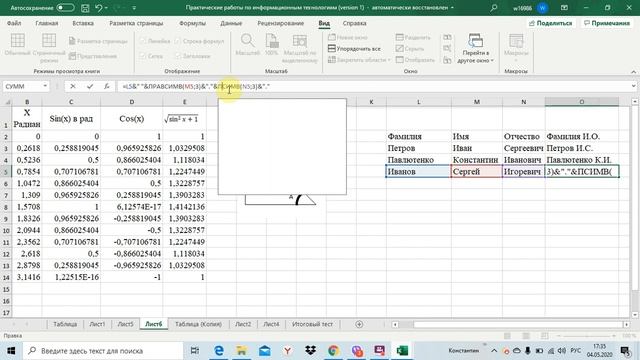
Task: Open Yandex browser from taskbar
Action: (x=287, y=351)
